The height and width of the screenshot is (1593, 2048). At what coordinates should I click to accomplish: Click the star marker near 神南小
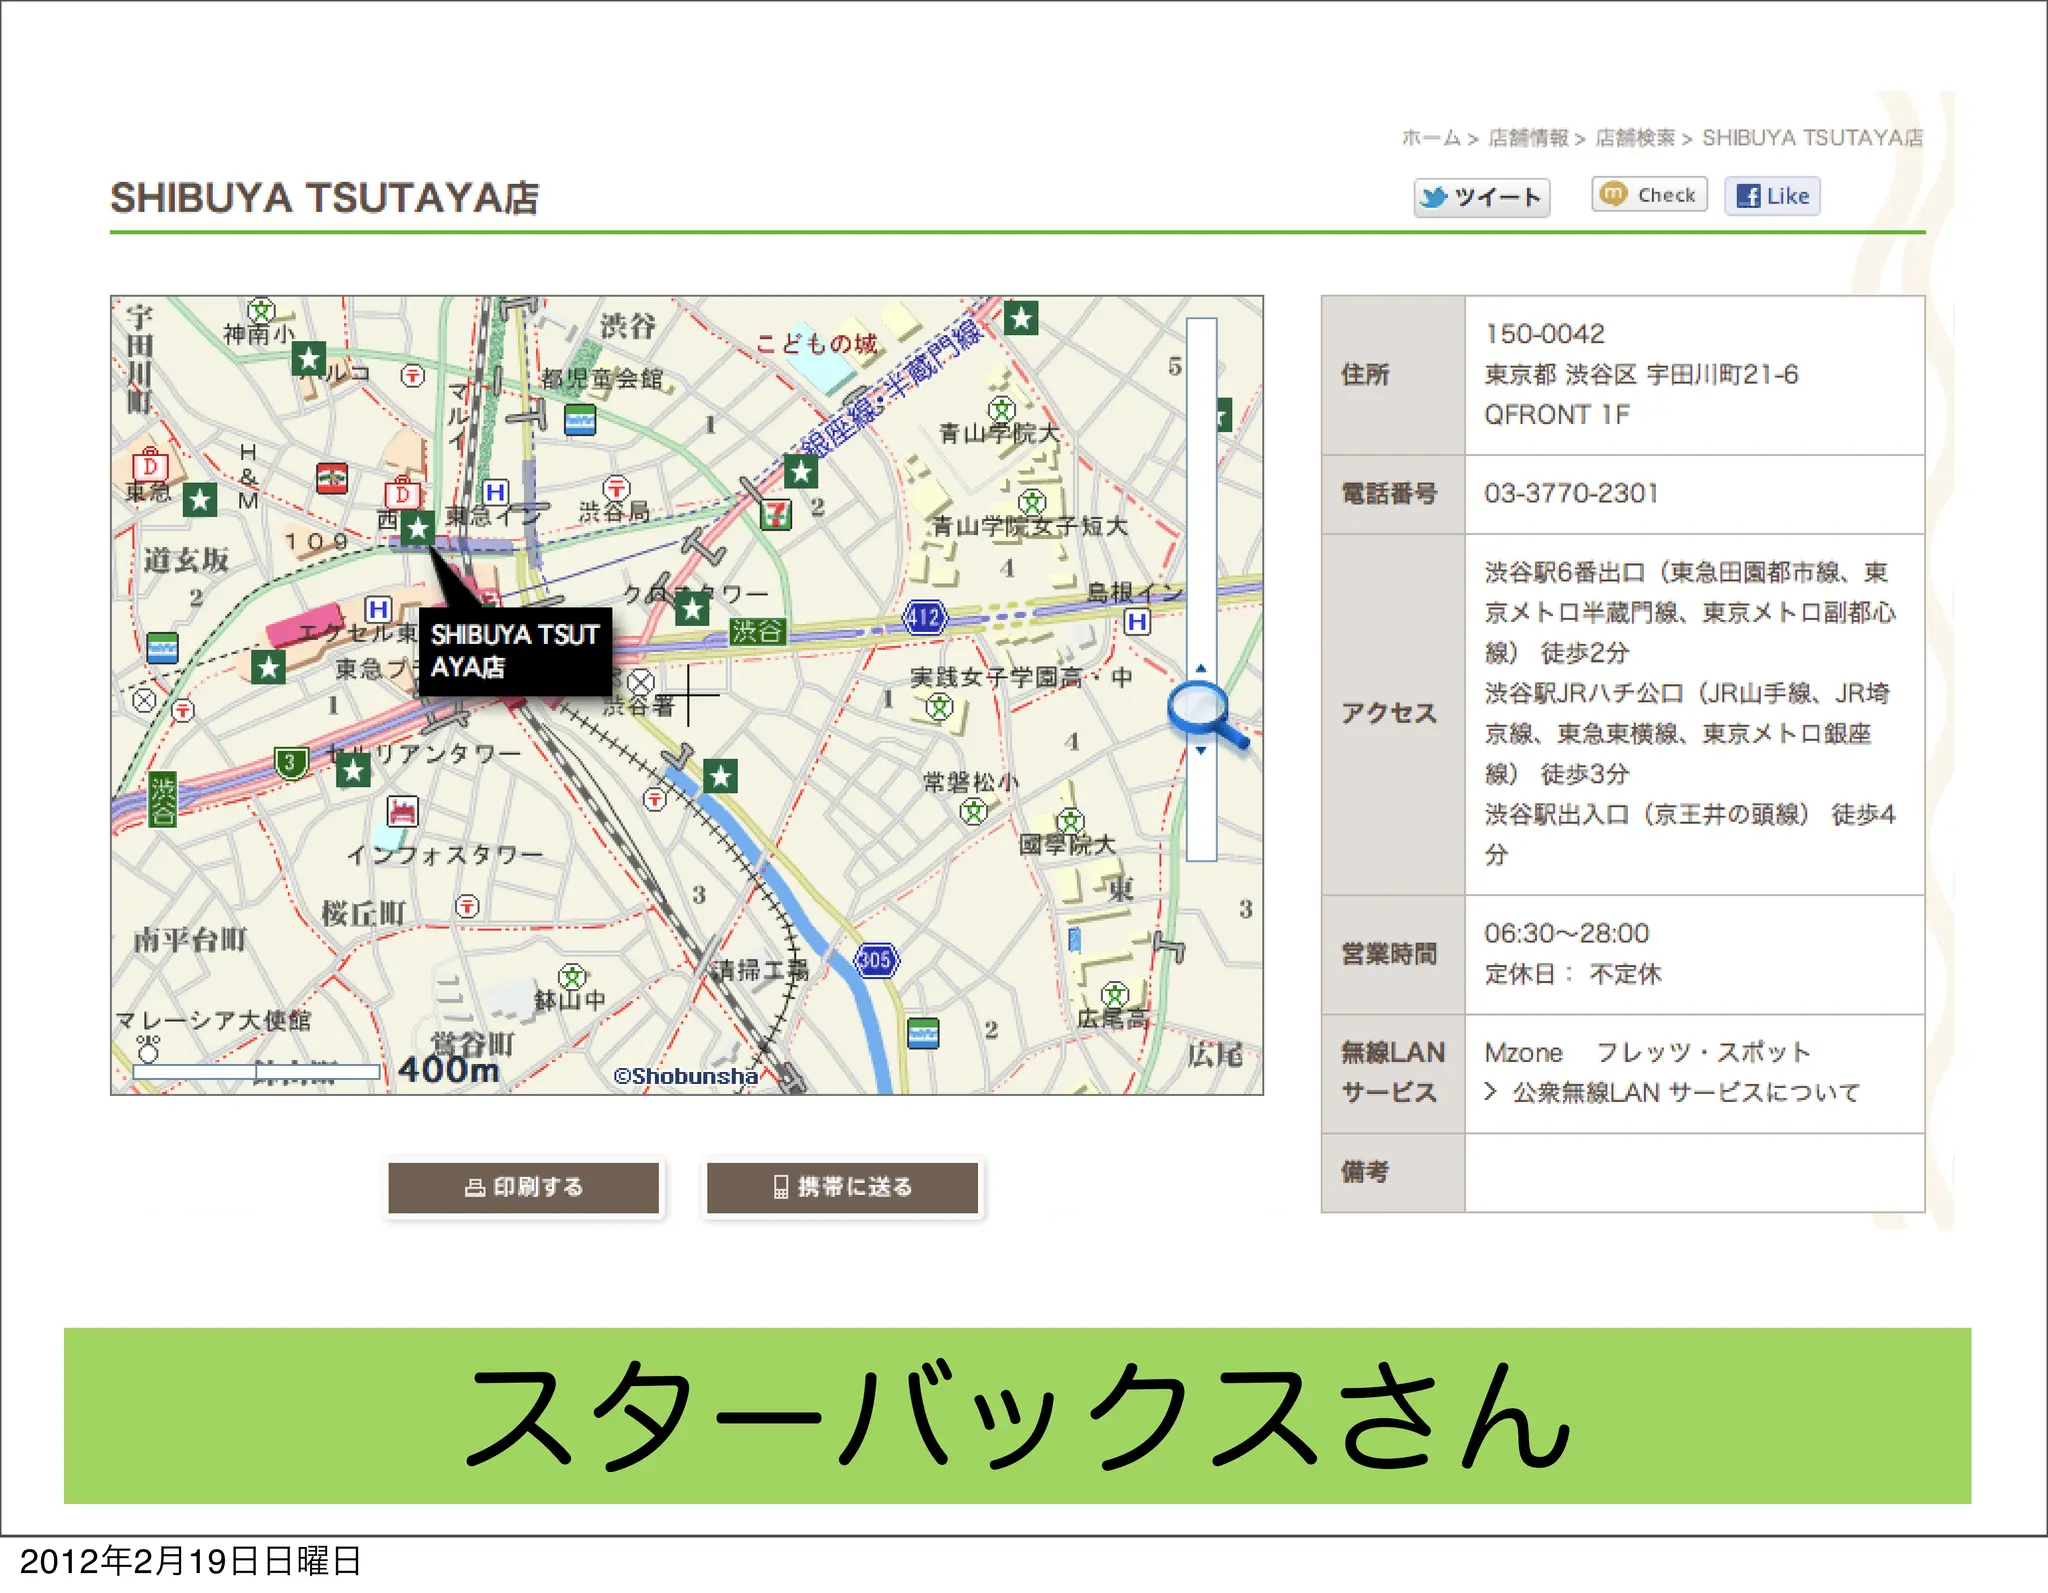click(309, 359)
